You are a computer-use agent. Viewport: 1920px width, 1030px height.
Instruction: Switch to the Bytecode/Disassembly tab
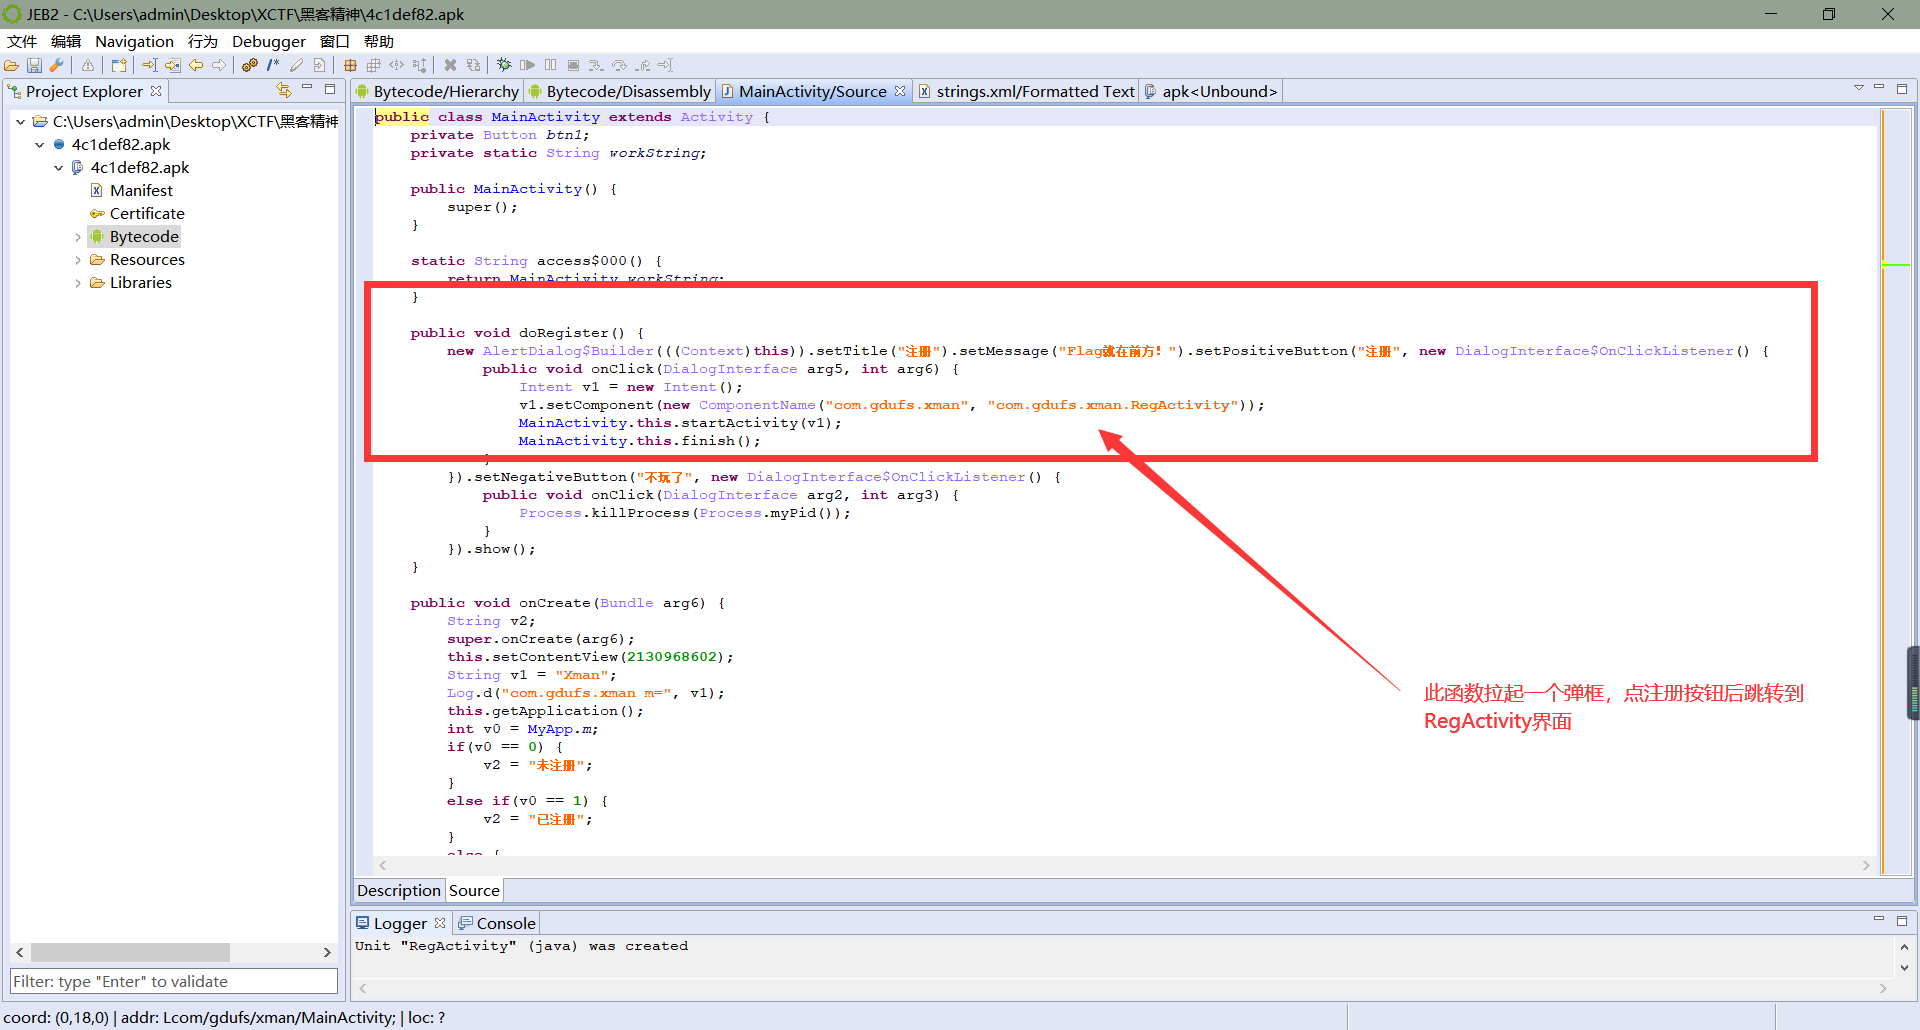point(620,91)
